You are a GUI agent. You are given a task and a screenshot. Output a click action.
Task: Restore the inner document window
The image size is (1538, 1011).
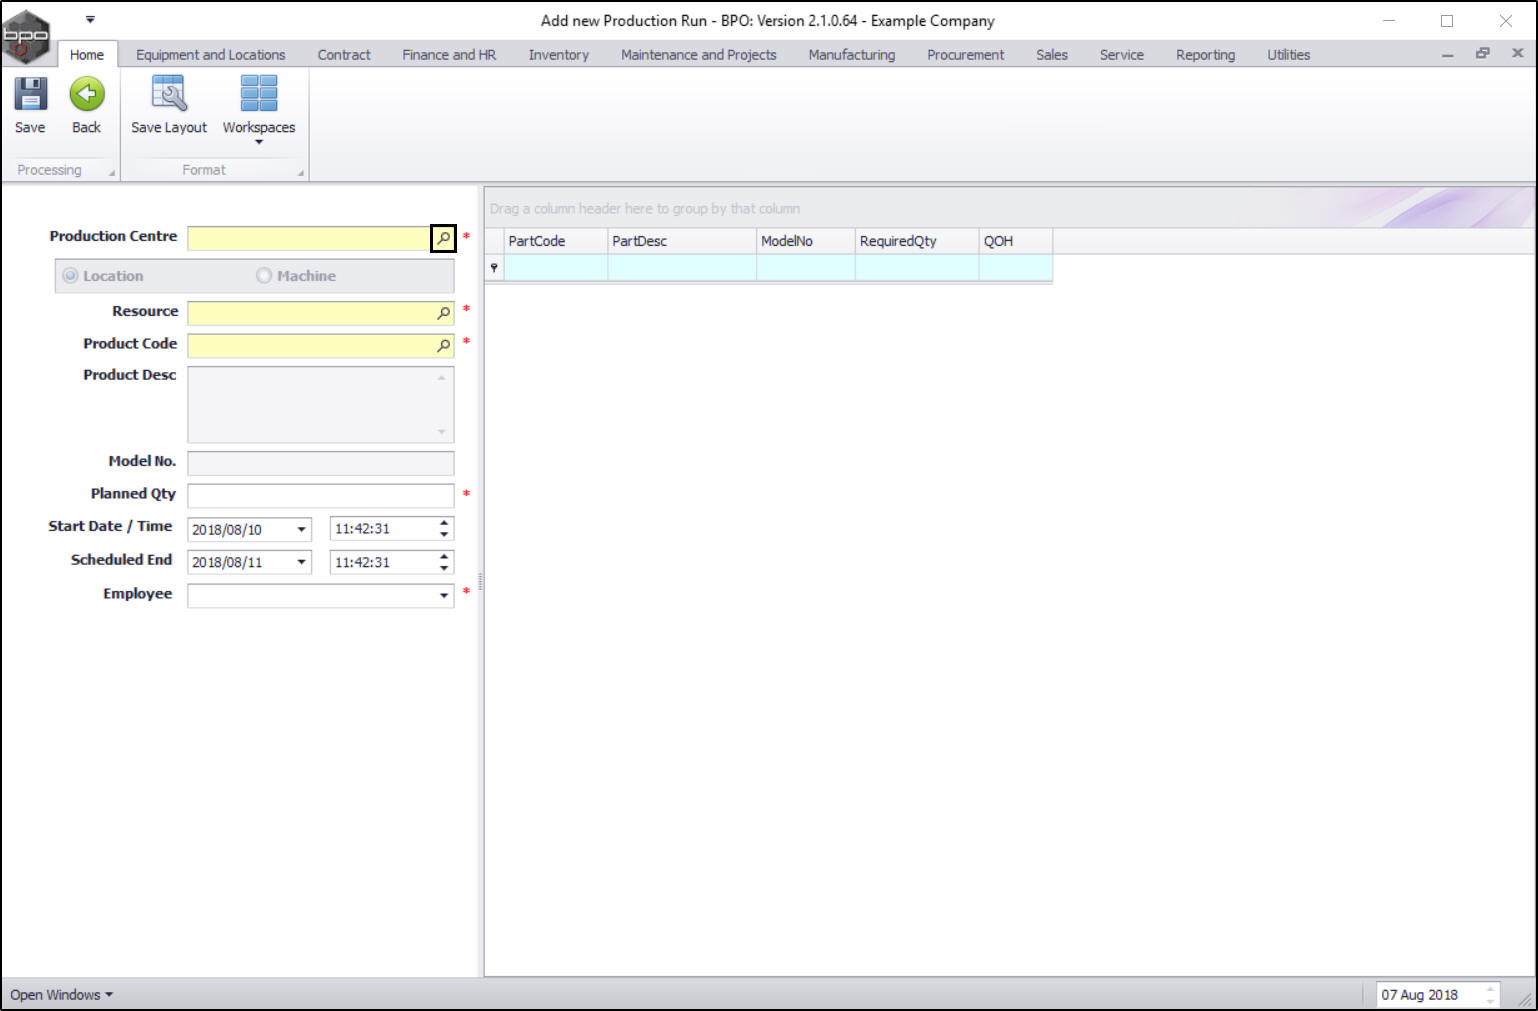click(x=1482, y=54)
